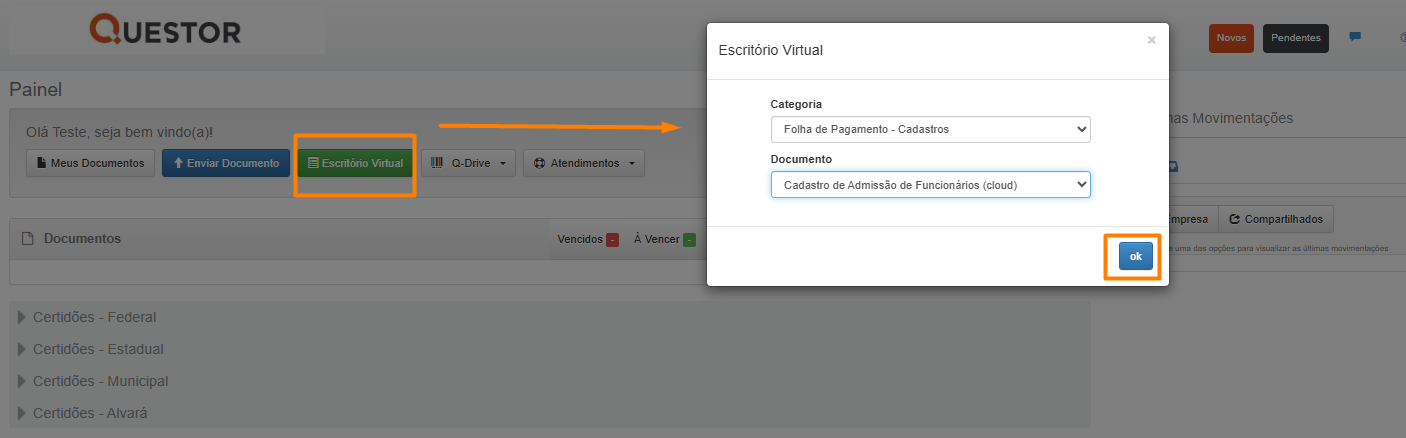1406x438 pixels.
Task: Click the green À Vencer indicator
Action: 689,240
